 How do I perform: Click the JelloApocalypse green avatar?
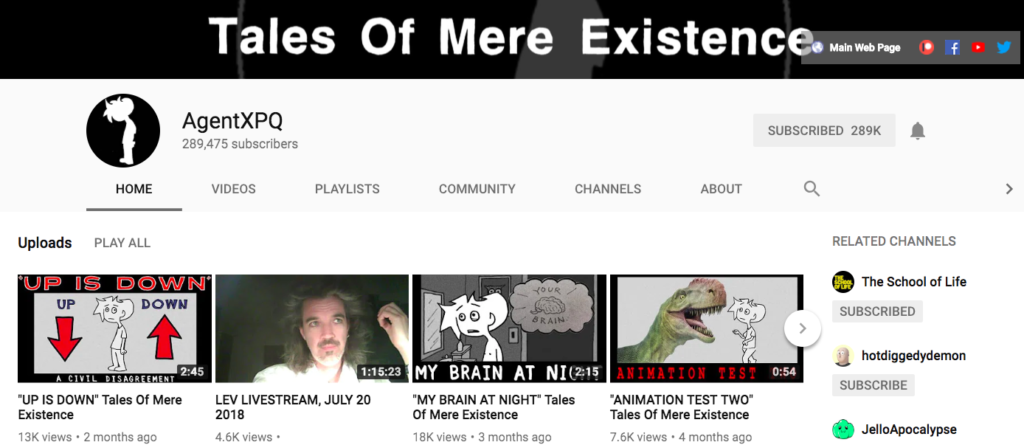(x=843, y=429)
